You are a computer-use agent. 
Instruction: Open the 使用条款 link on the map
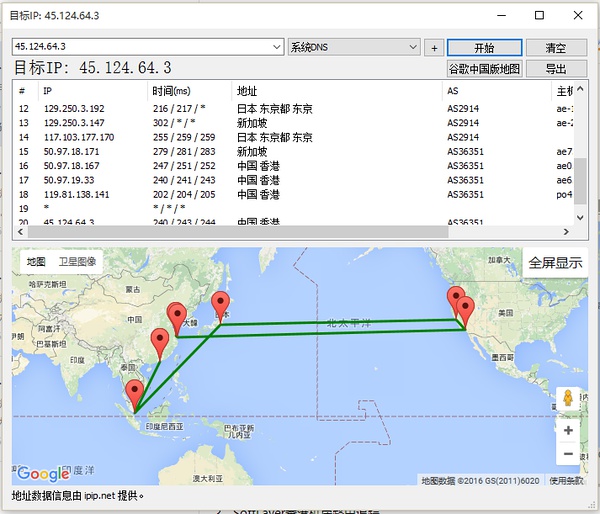coord(567,481)
